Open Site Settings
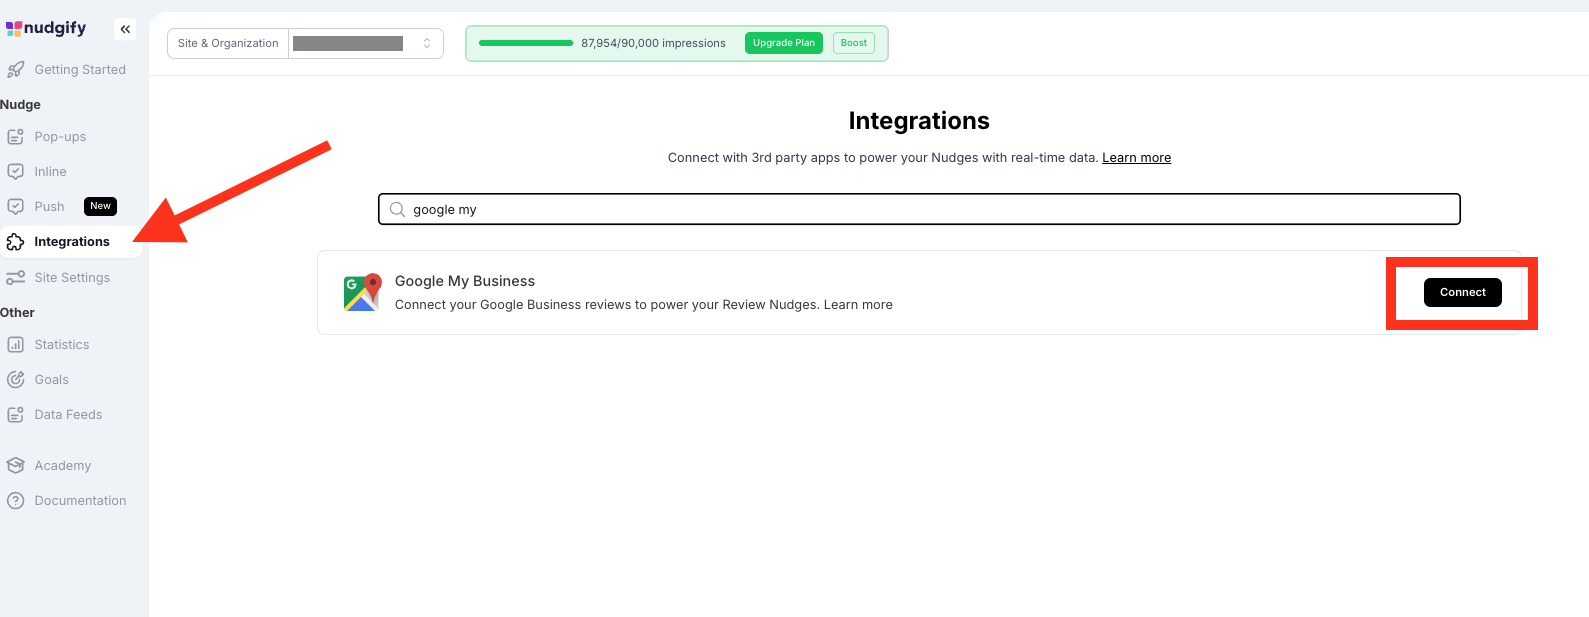 [x=72, y=278]
